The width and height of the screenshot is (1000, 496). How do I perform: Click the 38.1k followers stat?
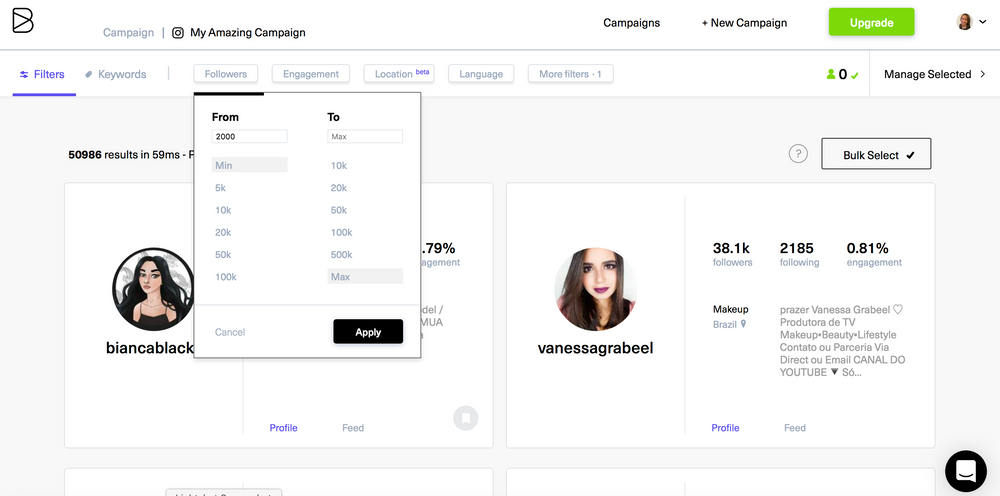732,254
